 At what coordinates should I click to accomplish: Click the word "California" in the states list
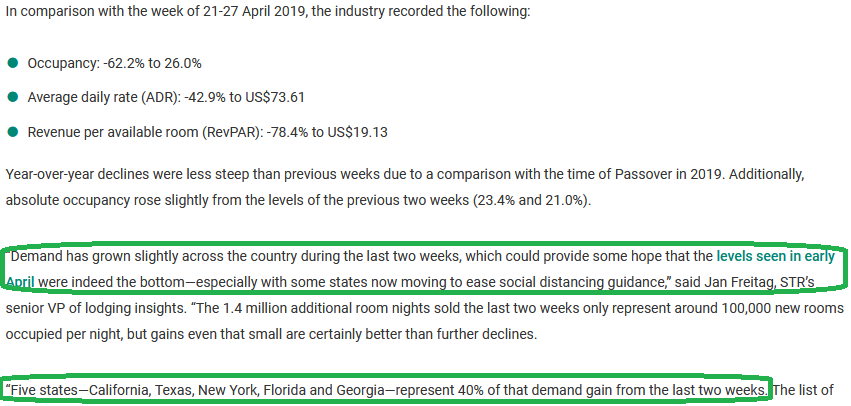click(118, 390)
